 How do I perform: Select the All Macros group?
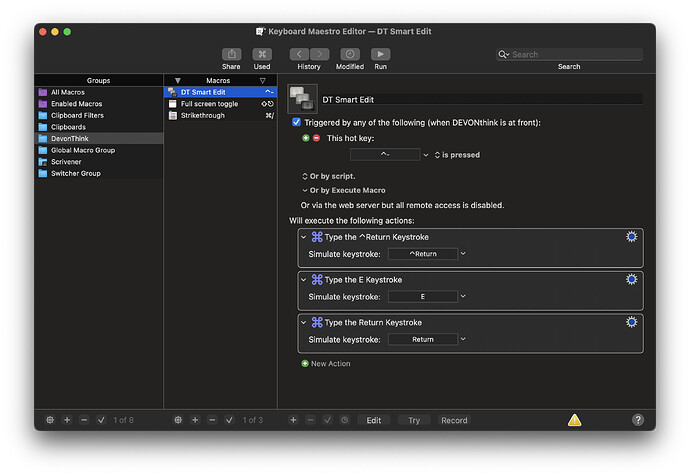pos(99,92)
